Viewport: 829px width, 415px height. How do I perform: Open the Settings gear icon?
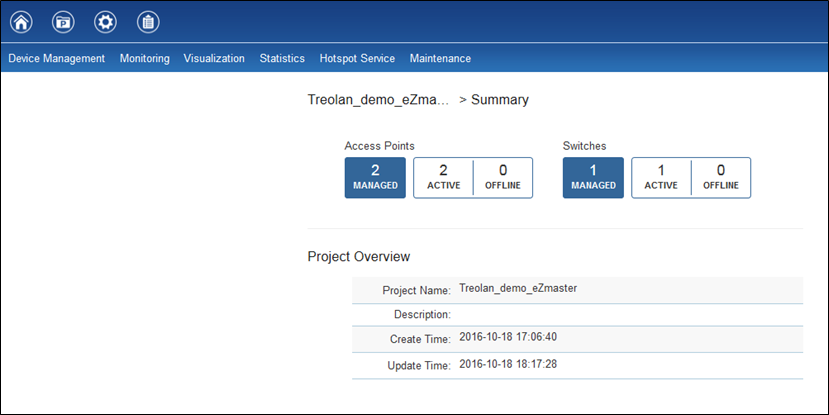pyautogui.click(x=106, y=22)
